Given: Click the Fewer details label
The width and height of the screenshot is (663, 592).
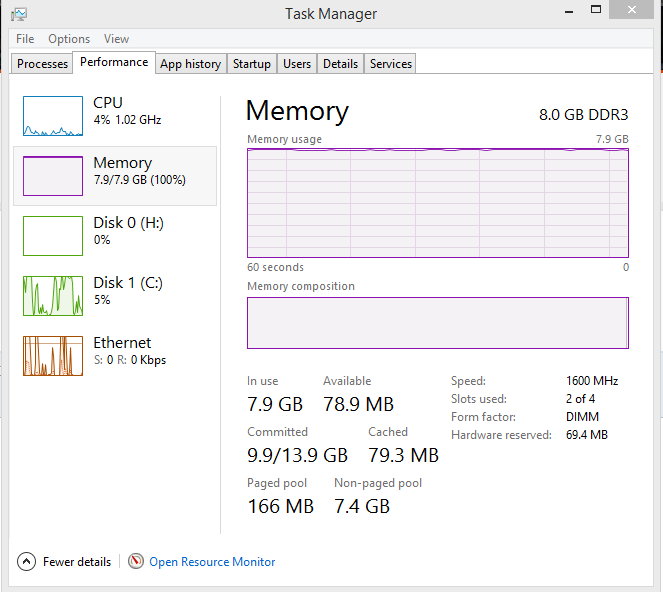Looking at the screenshot, I should [77, 562].
